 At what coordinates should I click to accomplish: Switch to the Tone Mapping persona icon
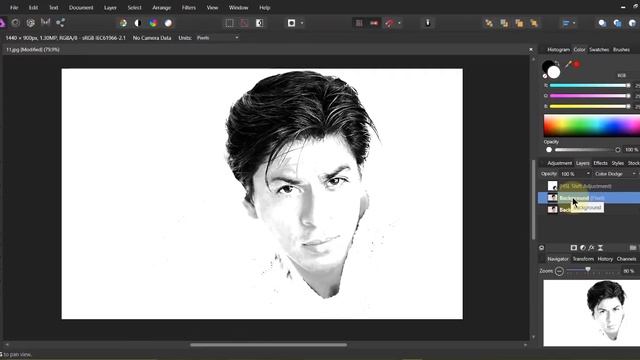pos(45,22)
